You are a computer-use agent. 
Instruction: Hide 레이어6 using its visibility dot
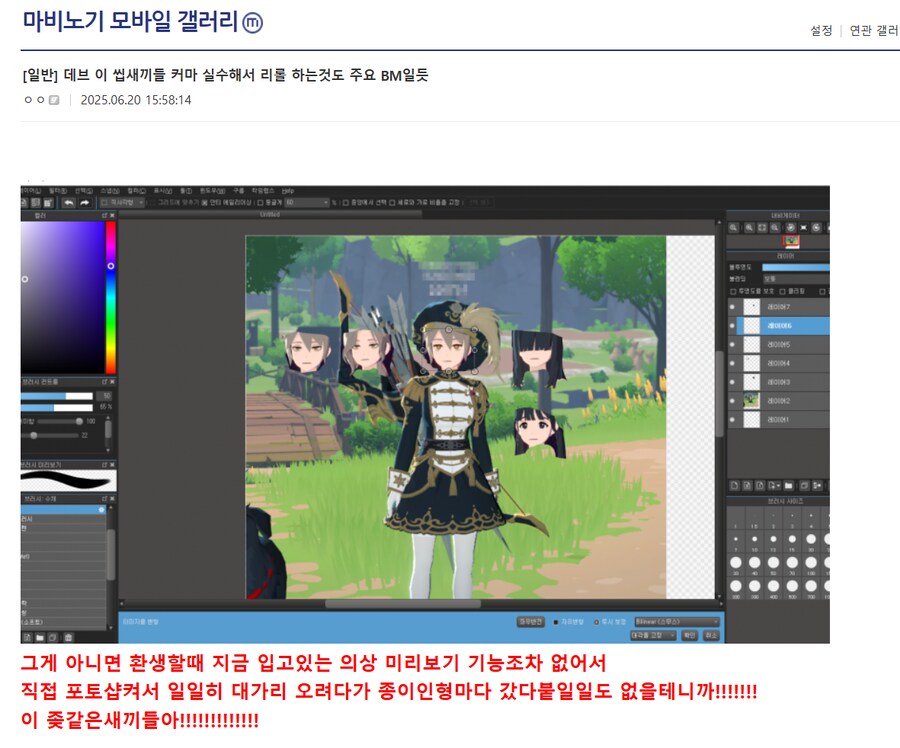[732, 325]
